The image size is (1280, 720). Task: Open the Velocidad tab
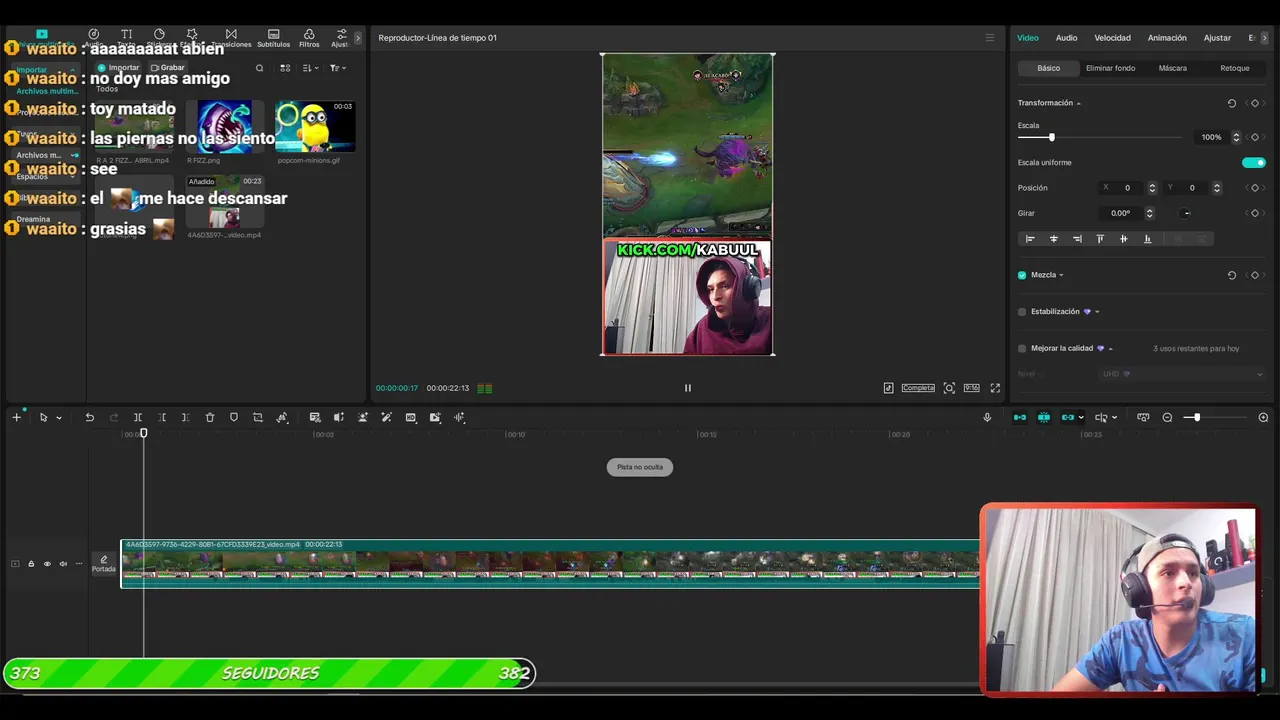coord(1112,38)
